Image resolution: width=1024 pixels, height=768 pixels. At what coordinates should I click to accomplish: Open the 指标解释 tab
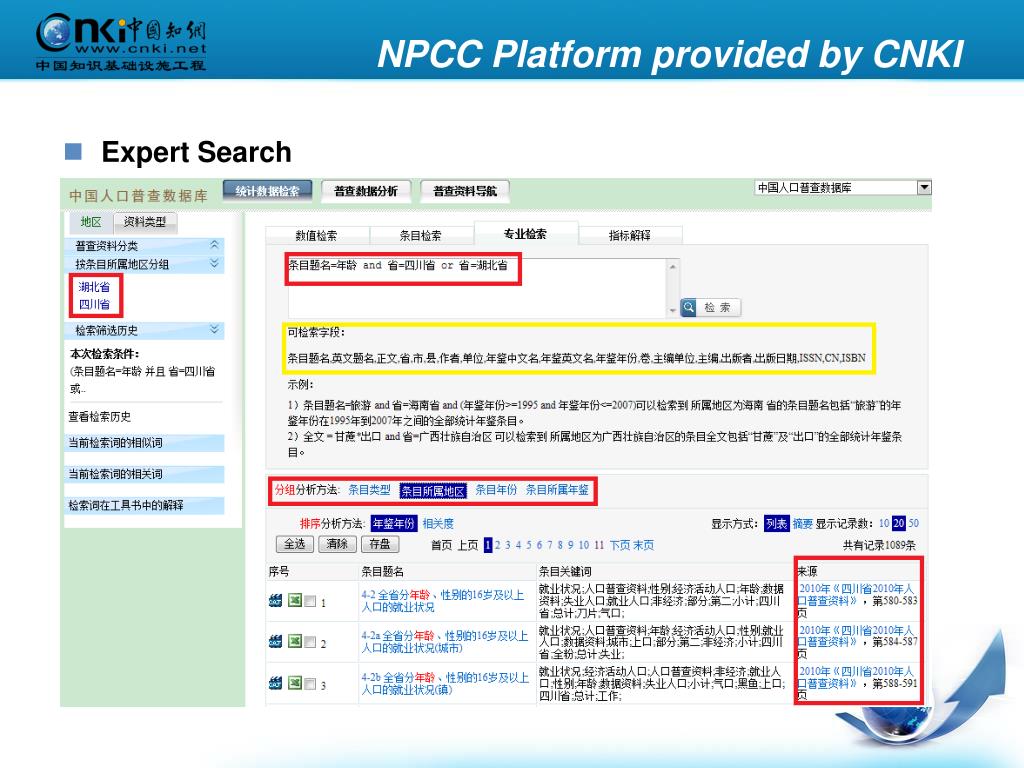630,235
